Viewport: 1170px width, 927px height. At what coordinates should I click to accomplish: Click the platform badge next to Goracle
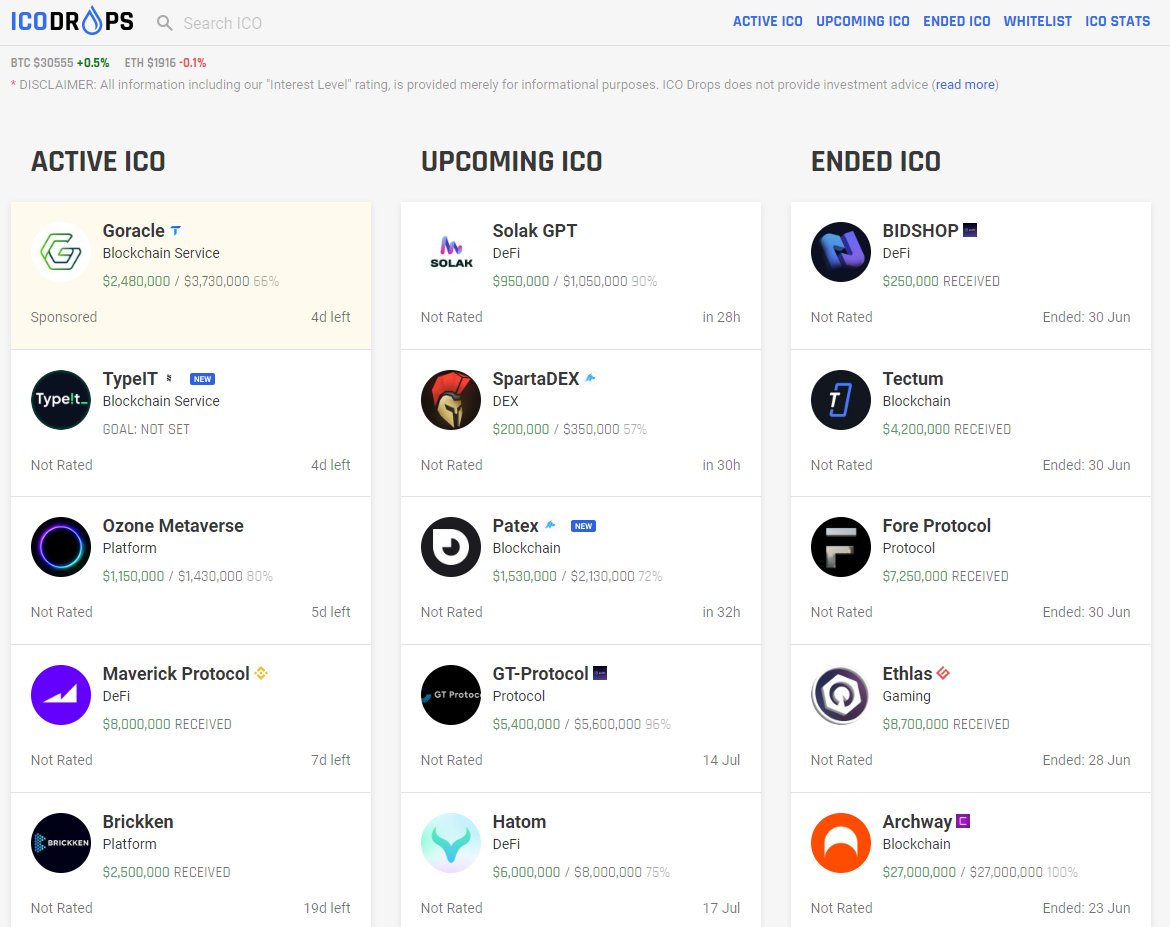click(175, 231)
